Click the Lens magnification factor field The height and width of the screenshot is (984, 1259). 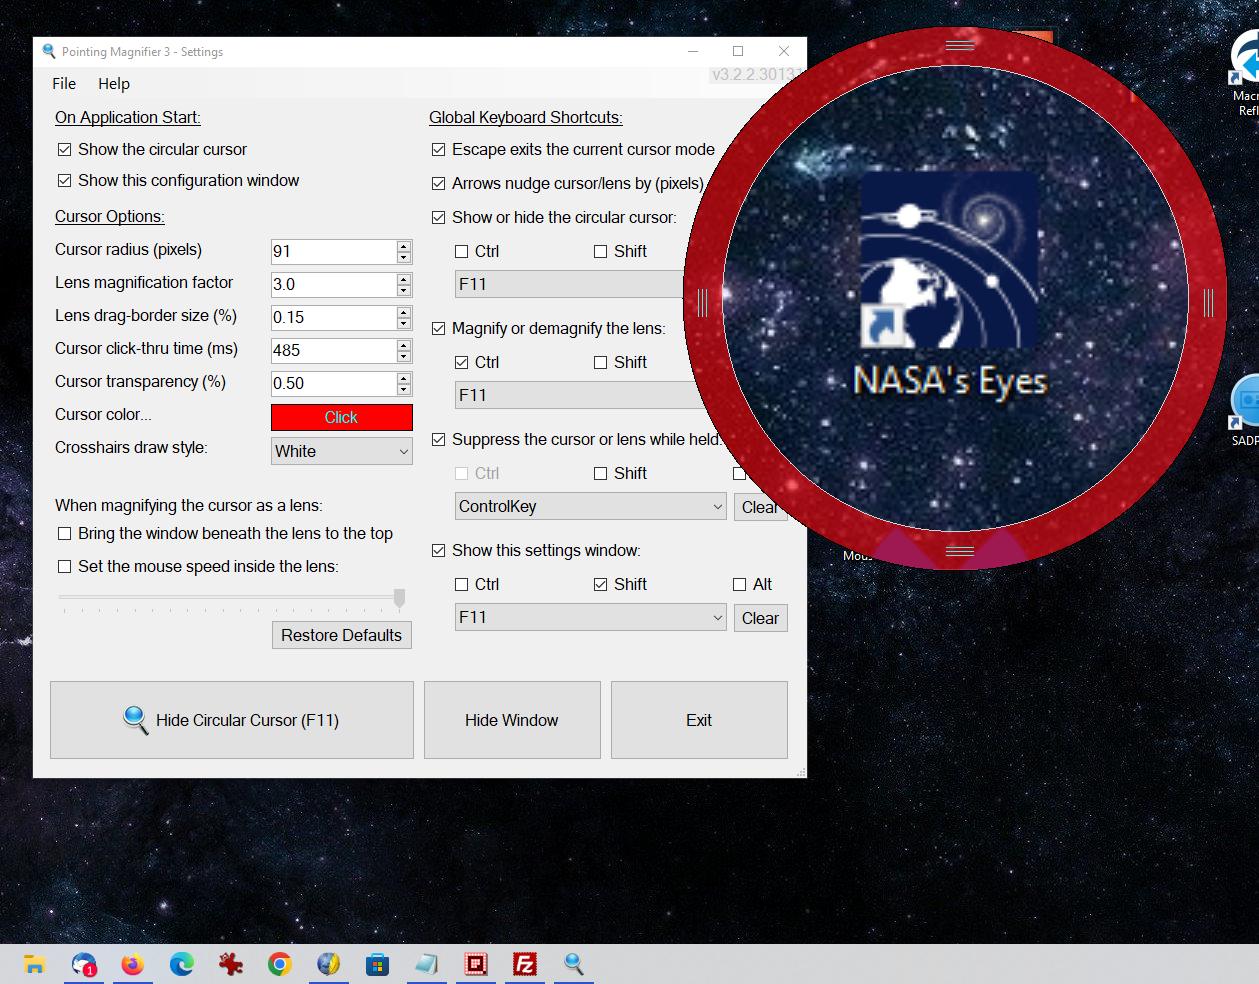point(334,284)
